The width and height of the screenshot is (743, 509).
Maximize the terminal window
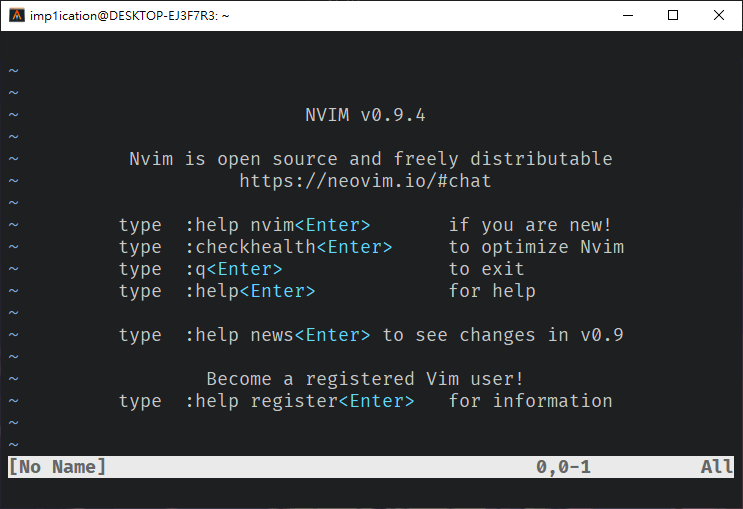click(x=672, y=15)
